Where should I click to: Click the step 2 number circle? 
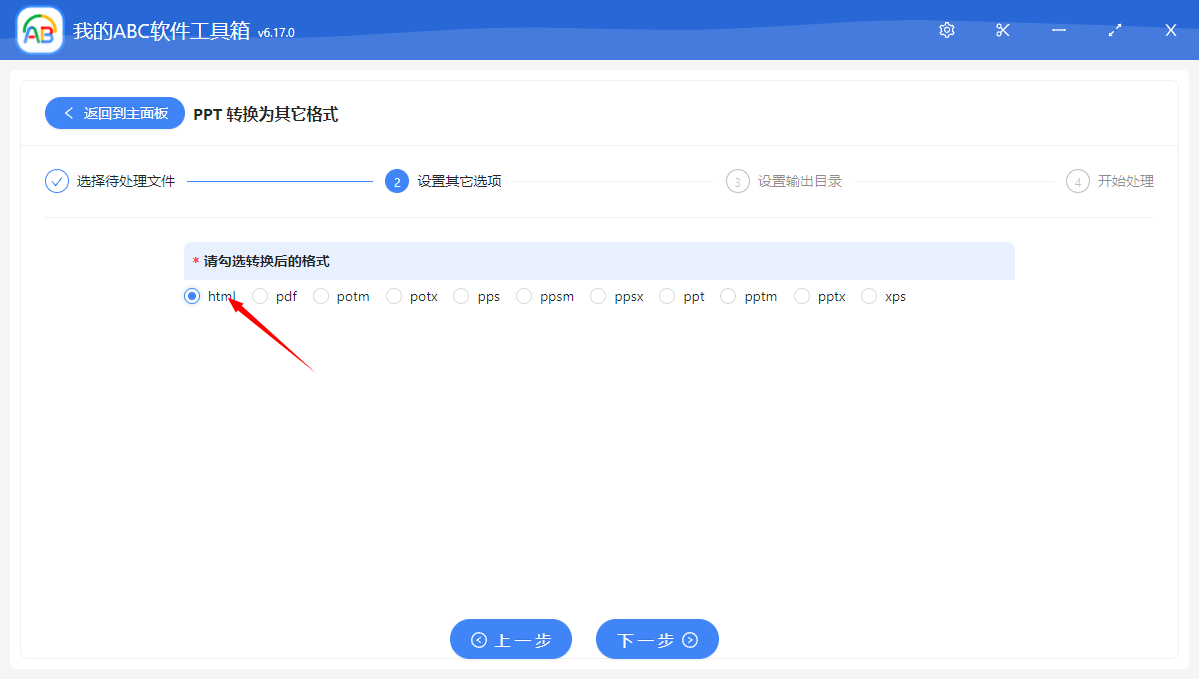pyautogui.click(x=397, y=181)
